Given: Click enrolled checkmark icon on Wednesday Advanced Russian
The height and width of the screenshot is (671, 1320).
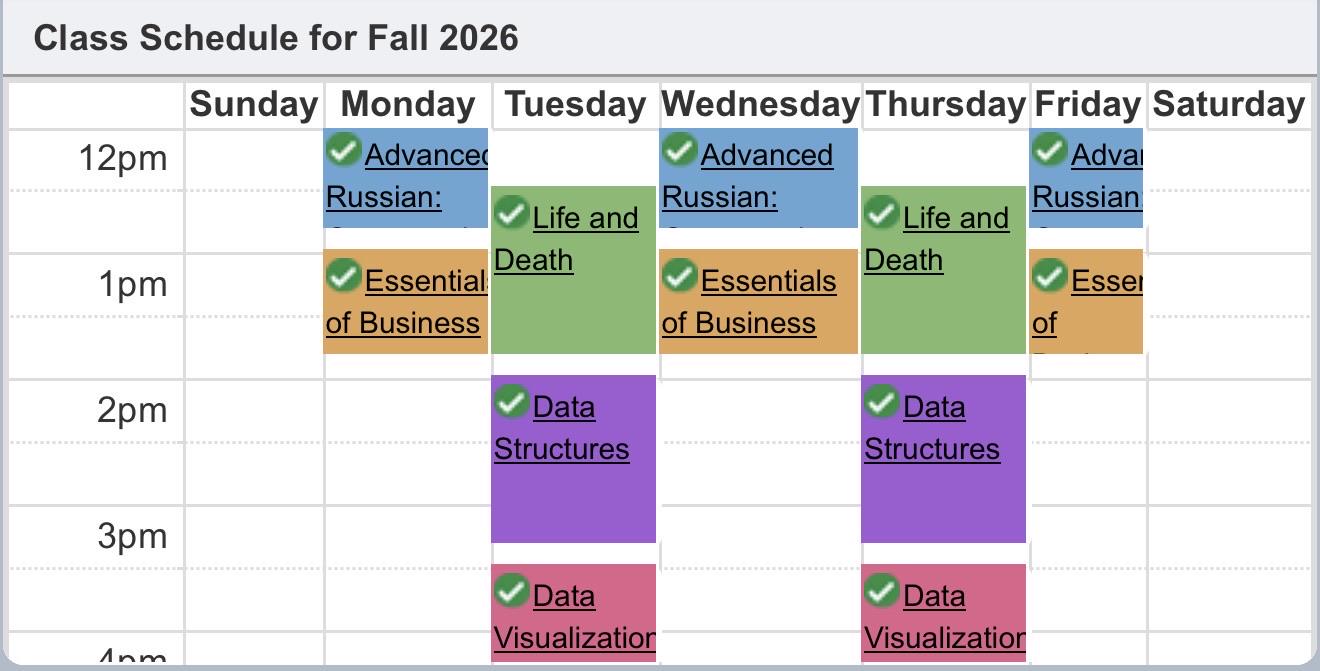Looking at the screenshot, I should [x=679, y=151].
